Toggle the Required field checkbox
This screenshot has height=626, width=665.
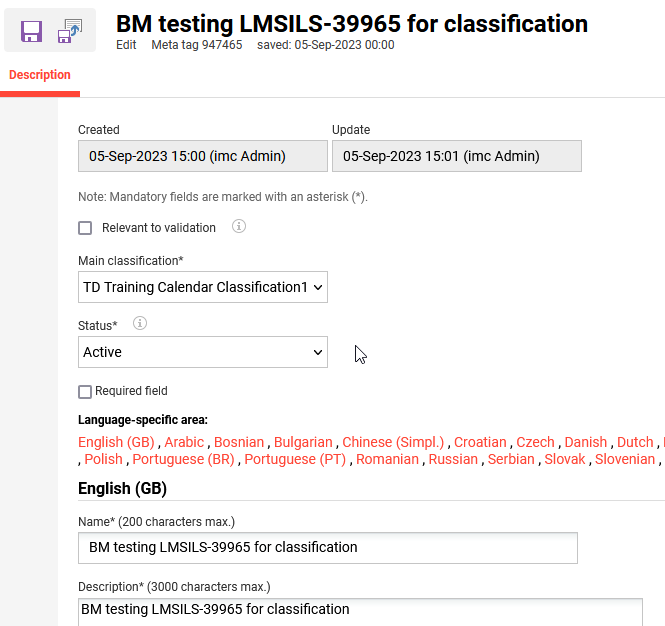[x=85, y=391]
